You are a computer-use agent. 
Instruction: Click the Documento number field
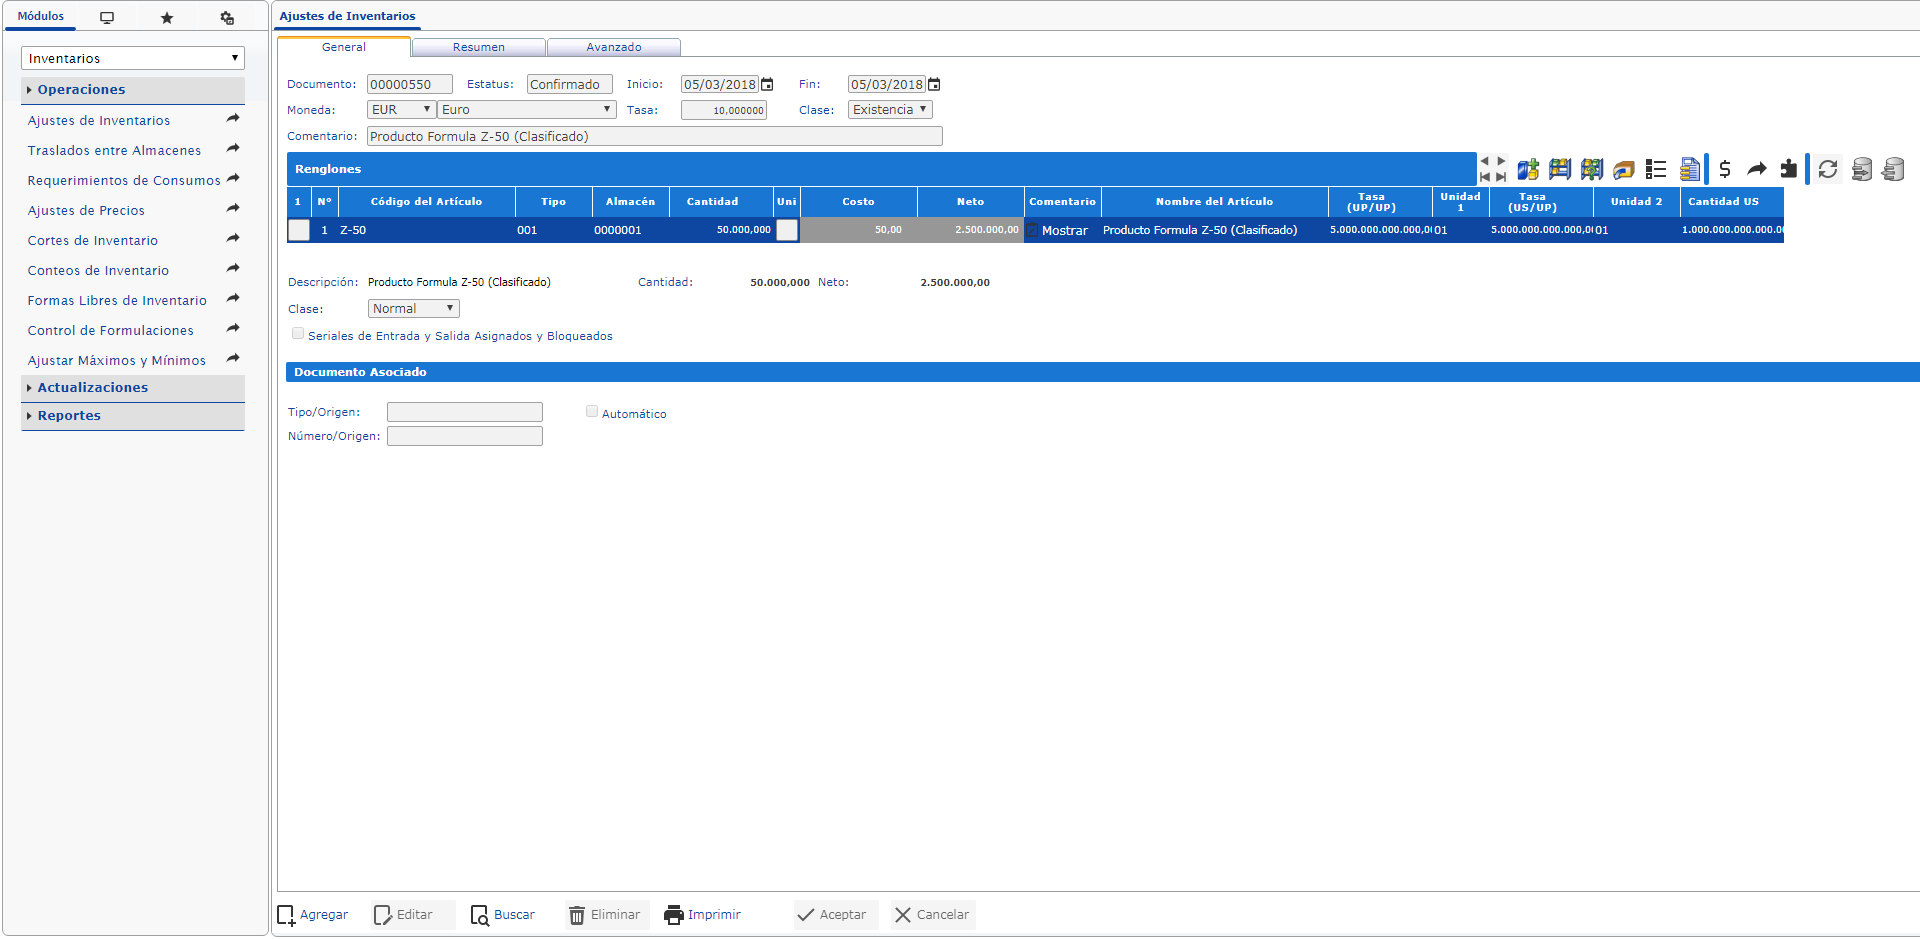pyautogui.click(x=410, y=85)
